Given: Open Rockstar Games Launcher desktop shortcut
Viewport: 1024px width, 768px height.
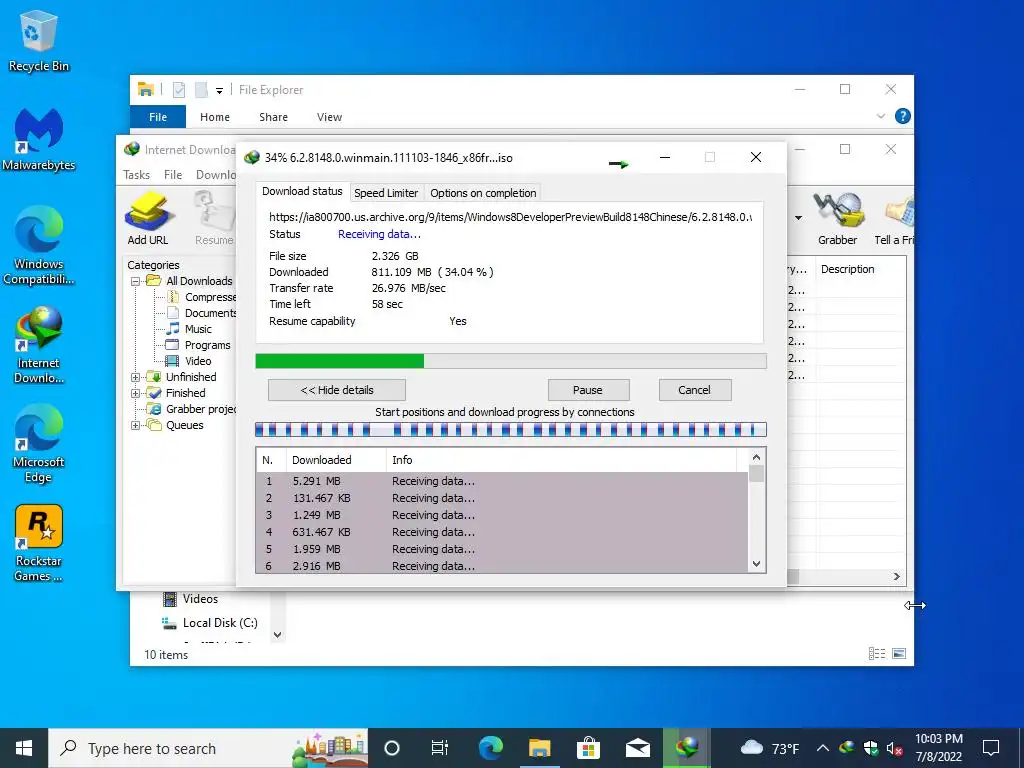Looking at the screenshot, I should 39,543.
